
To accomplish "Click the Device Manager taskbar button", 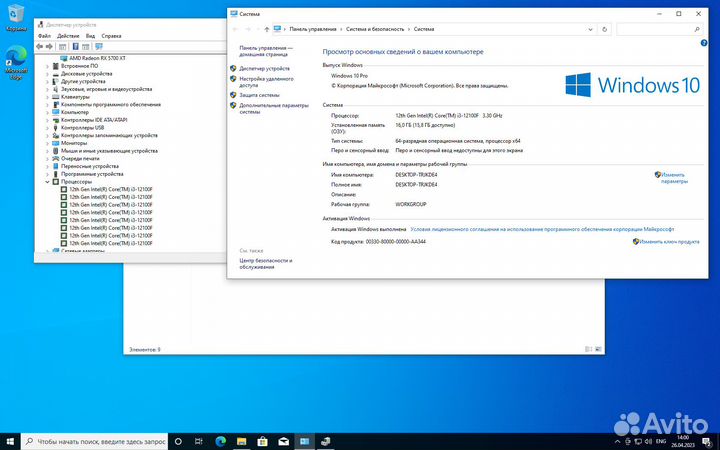I will pos(326,442).
